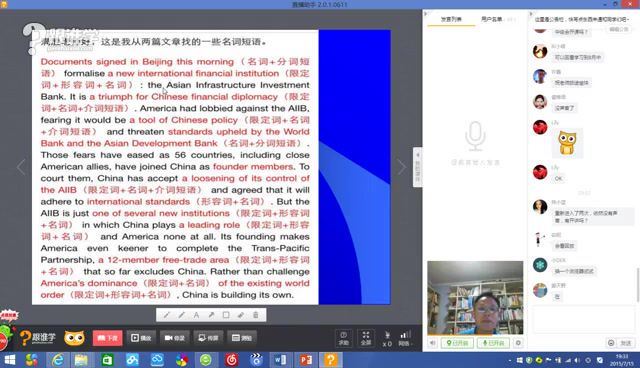Open the help button in bottom bar
640x368 pixels.
point(344,338)
